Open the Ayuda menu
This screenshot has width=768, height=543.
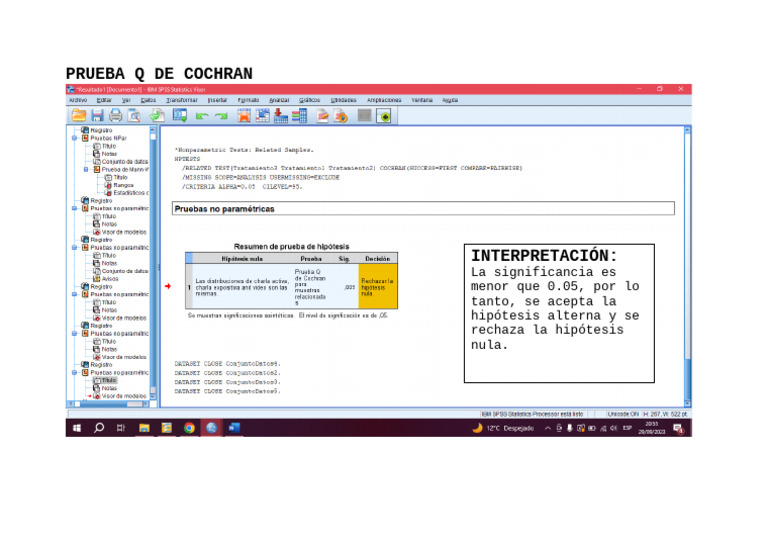450,100
